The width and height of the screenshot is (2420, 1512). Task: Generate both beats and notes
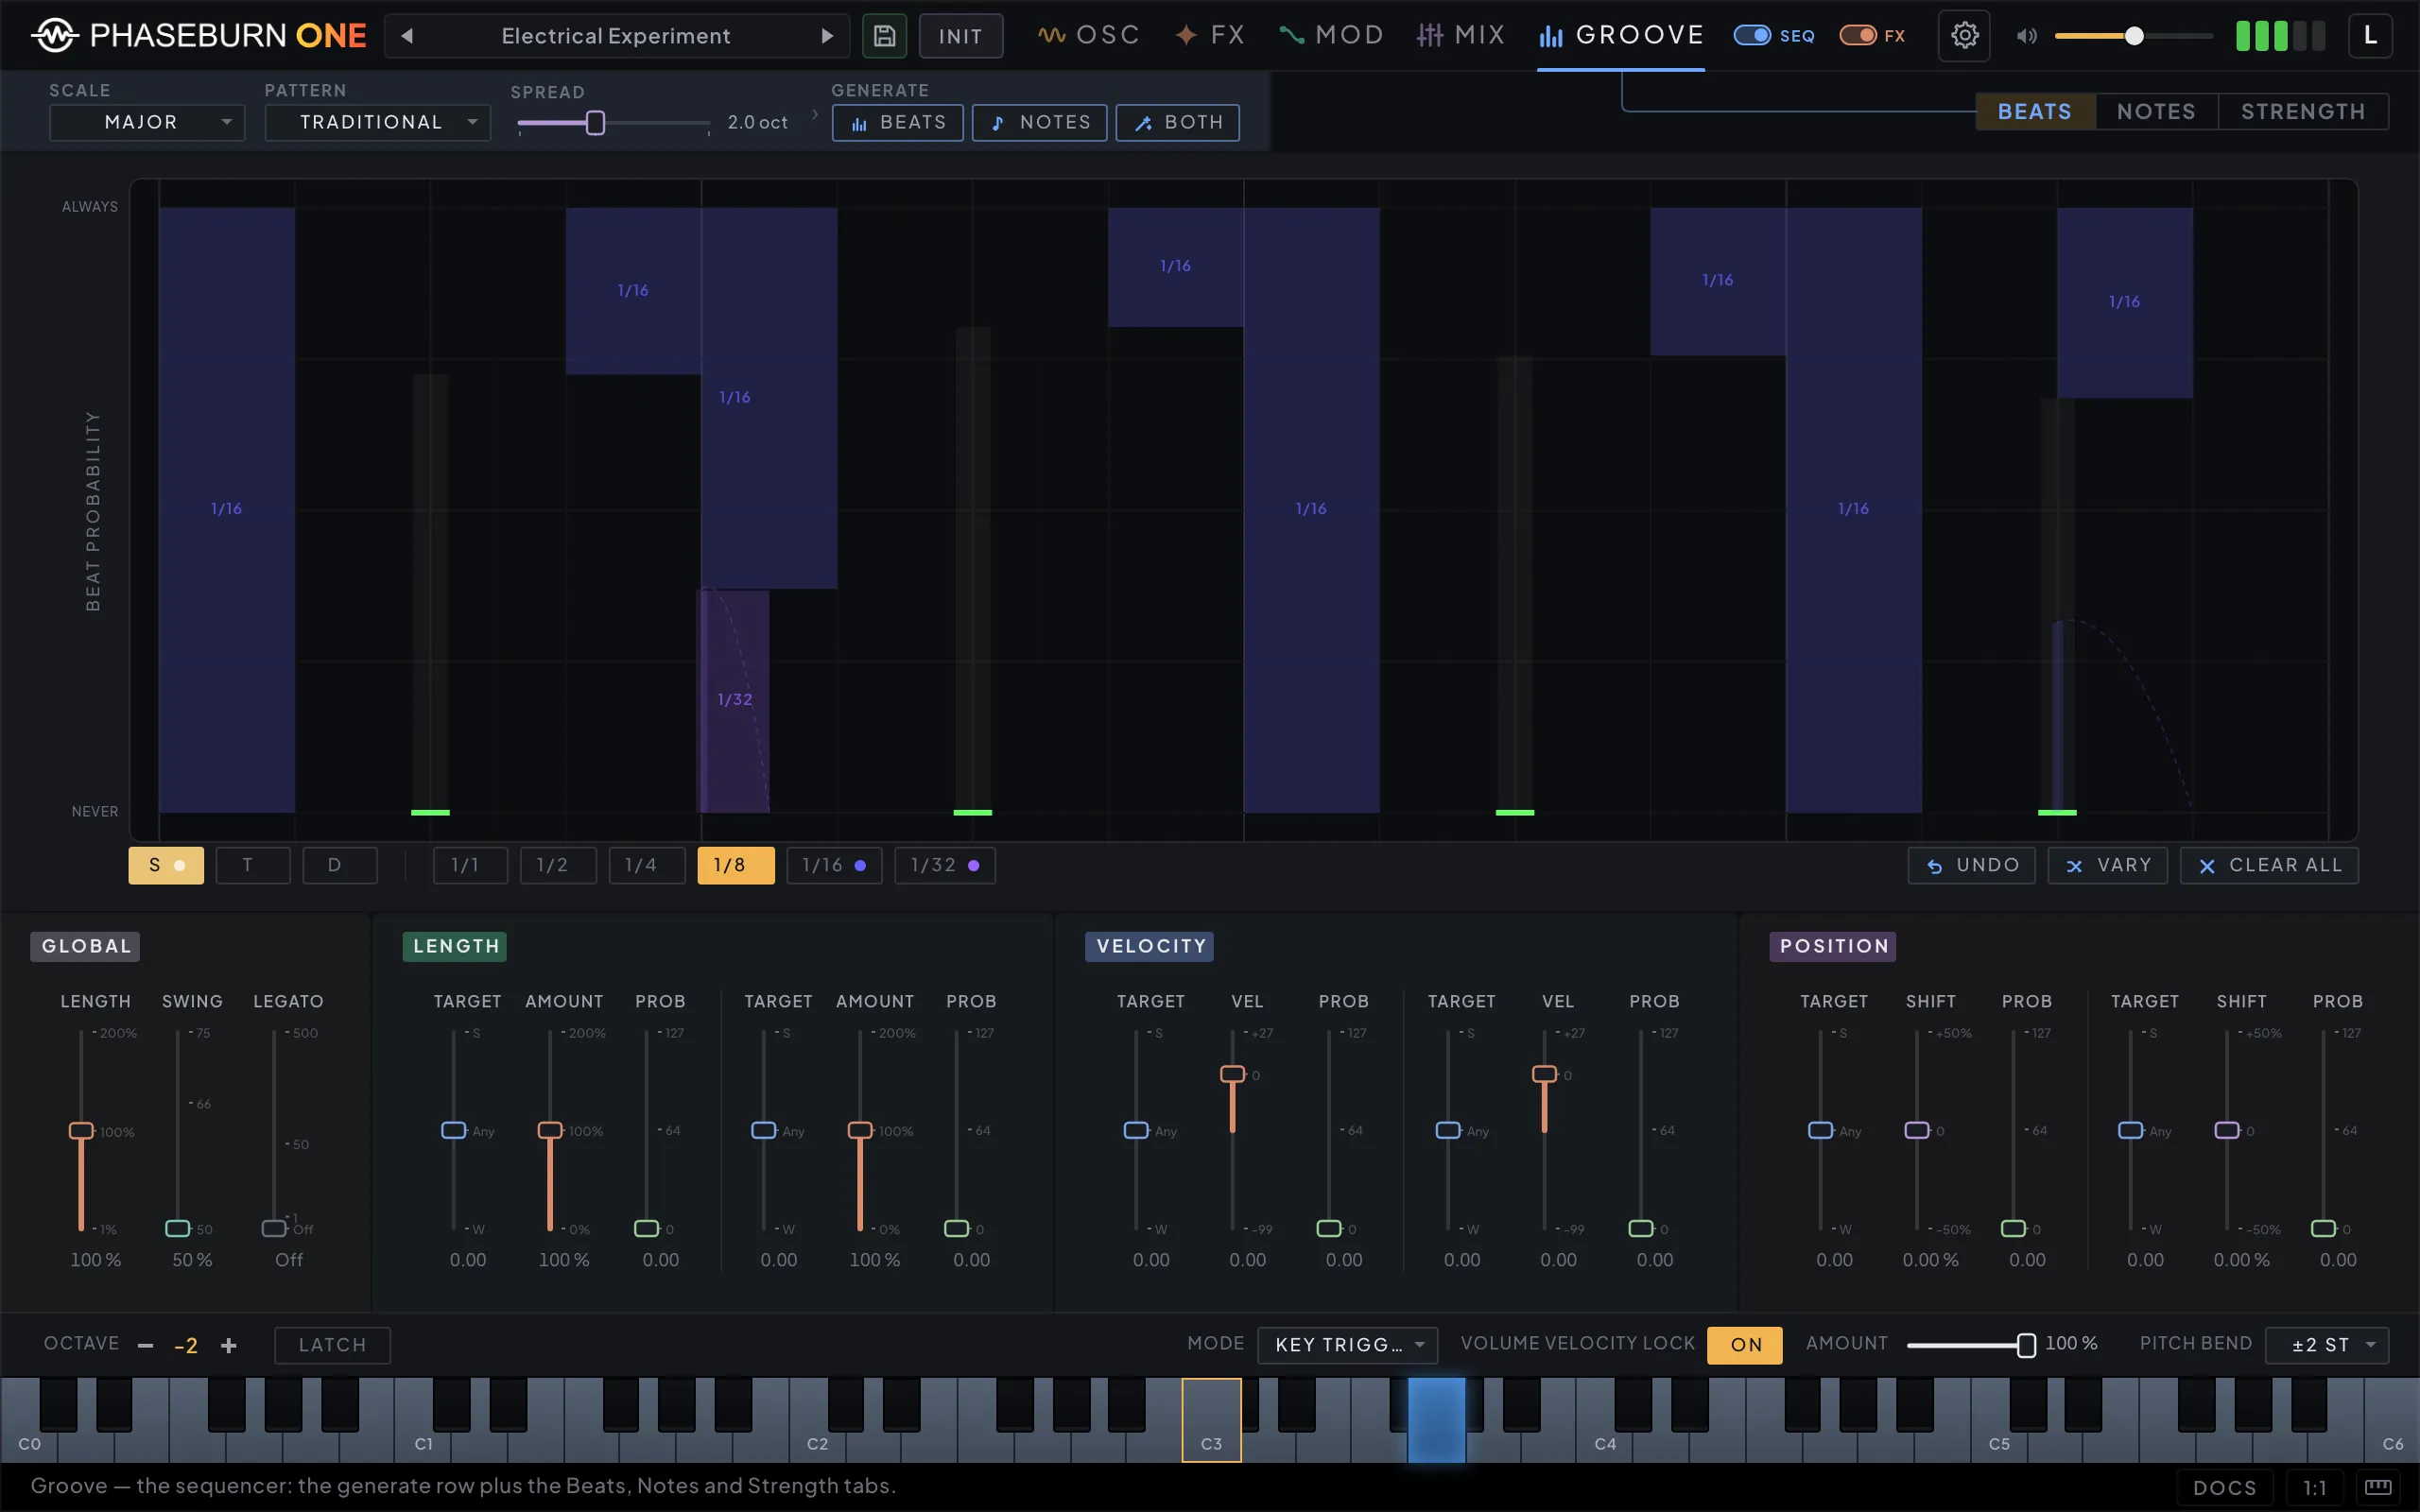coord(1178,123)
